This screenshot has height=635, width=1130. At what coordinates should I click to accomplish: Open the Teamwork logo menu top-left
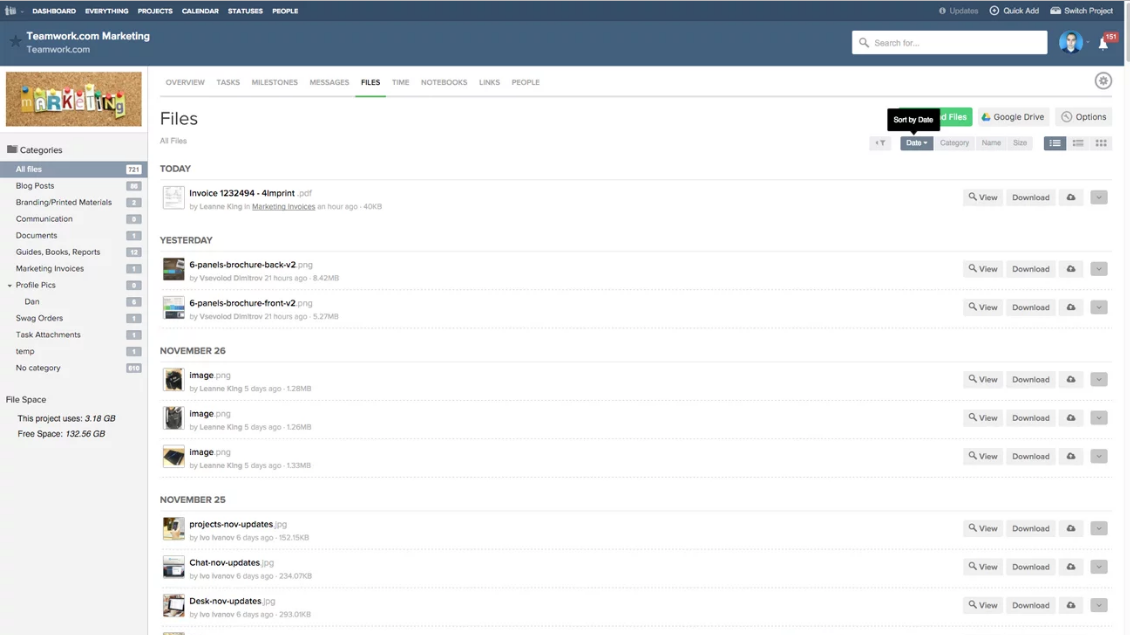coord(12,11)
